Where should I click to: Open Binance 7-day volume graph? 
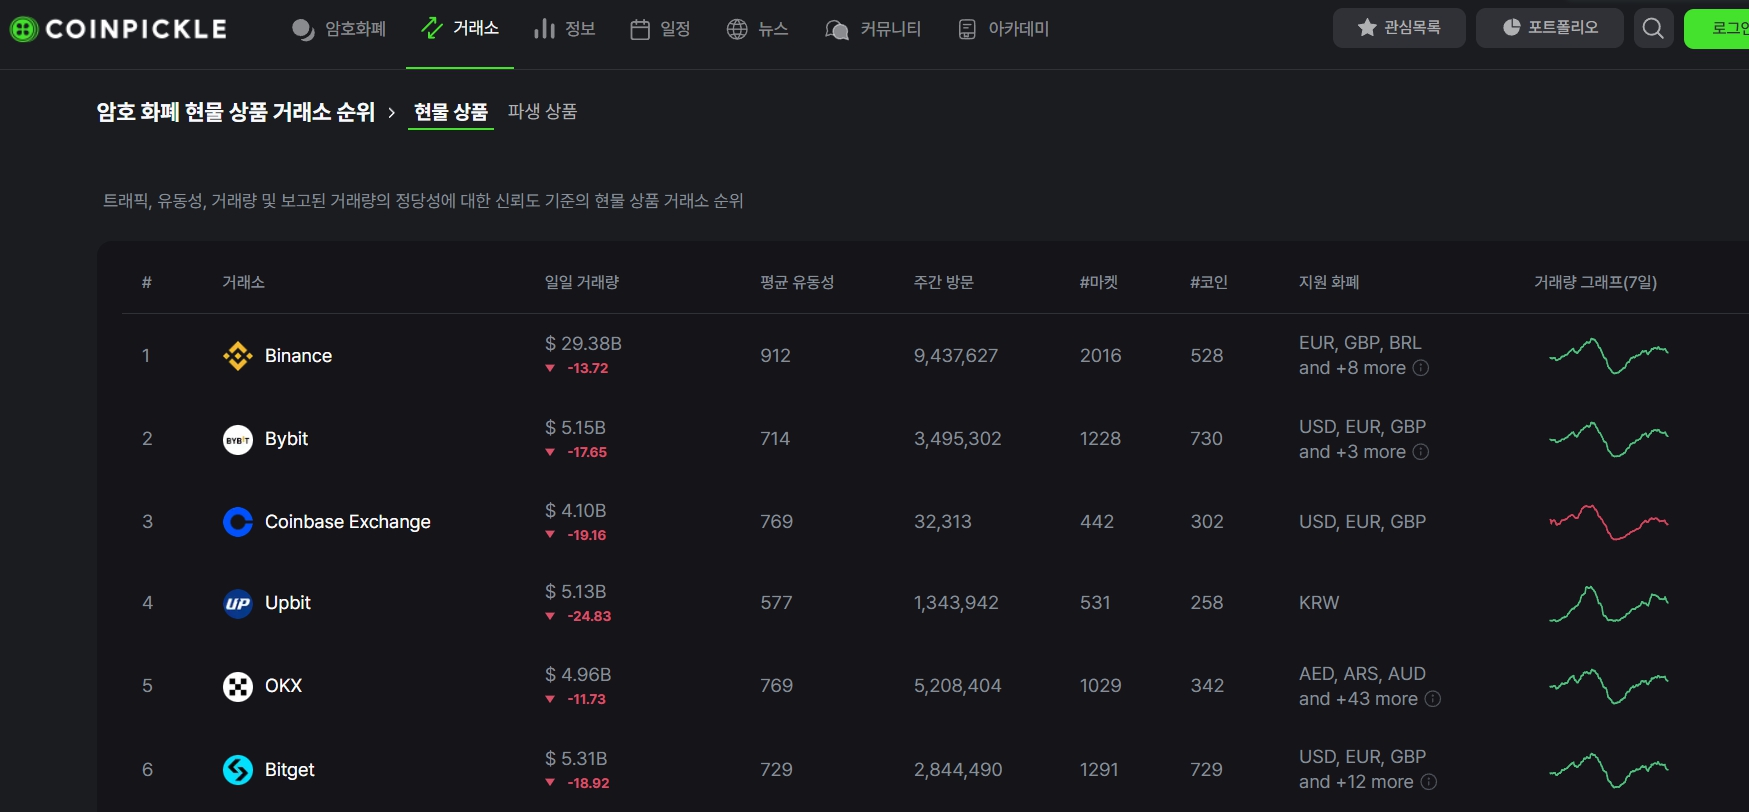[x=1609, y=356]
